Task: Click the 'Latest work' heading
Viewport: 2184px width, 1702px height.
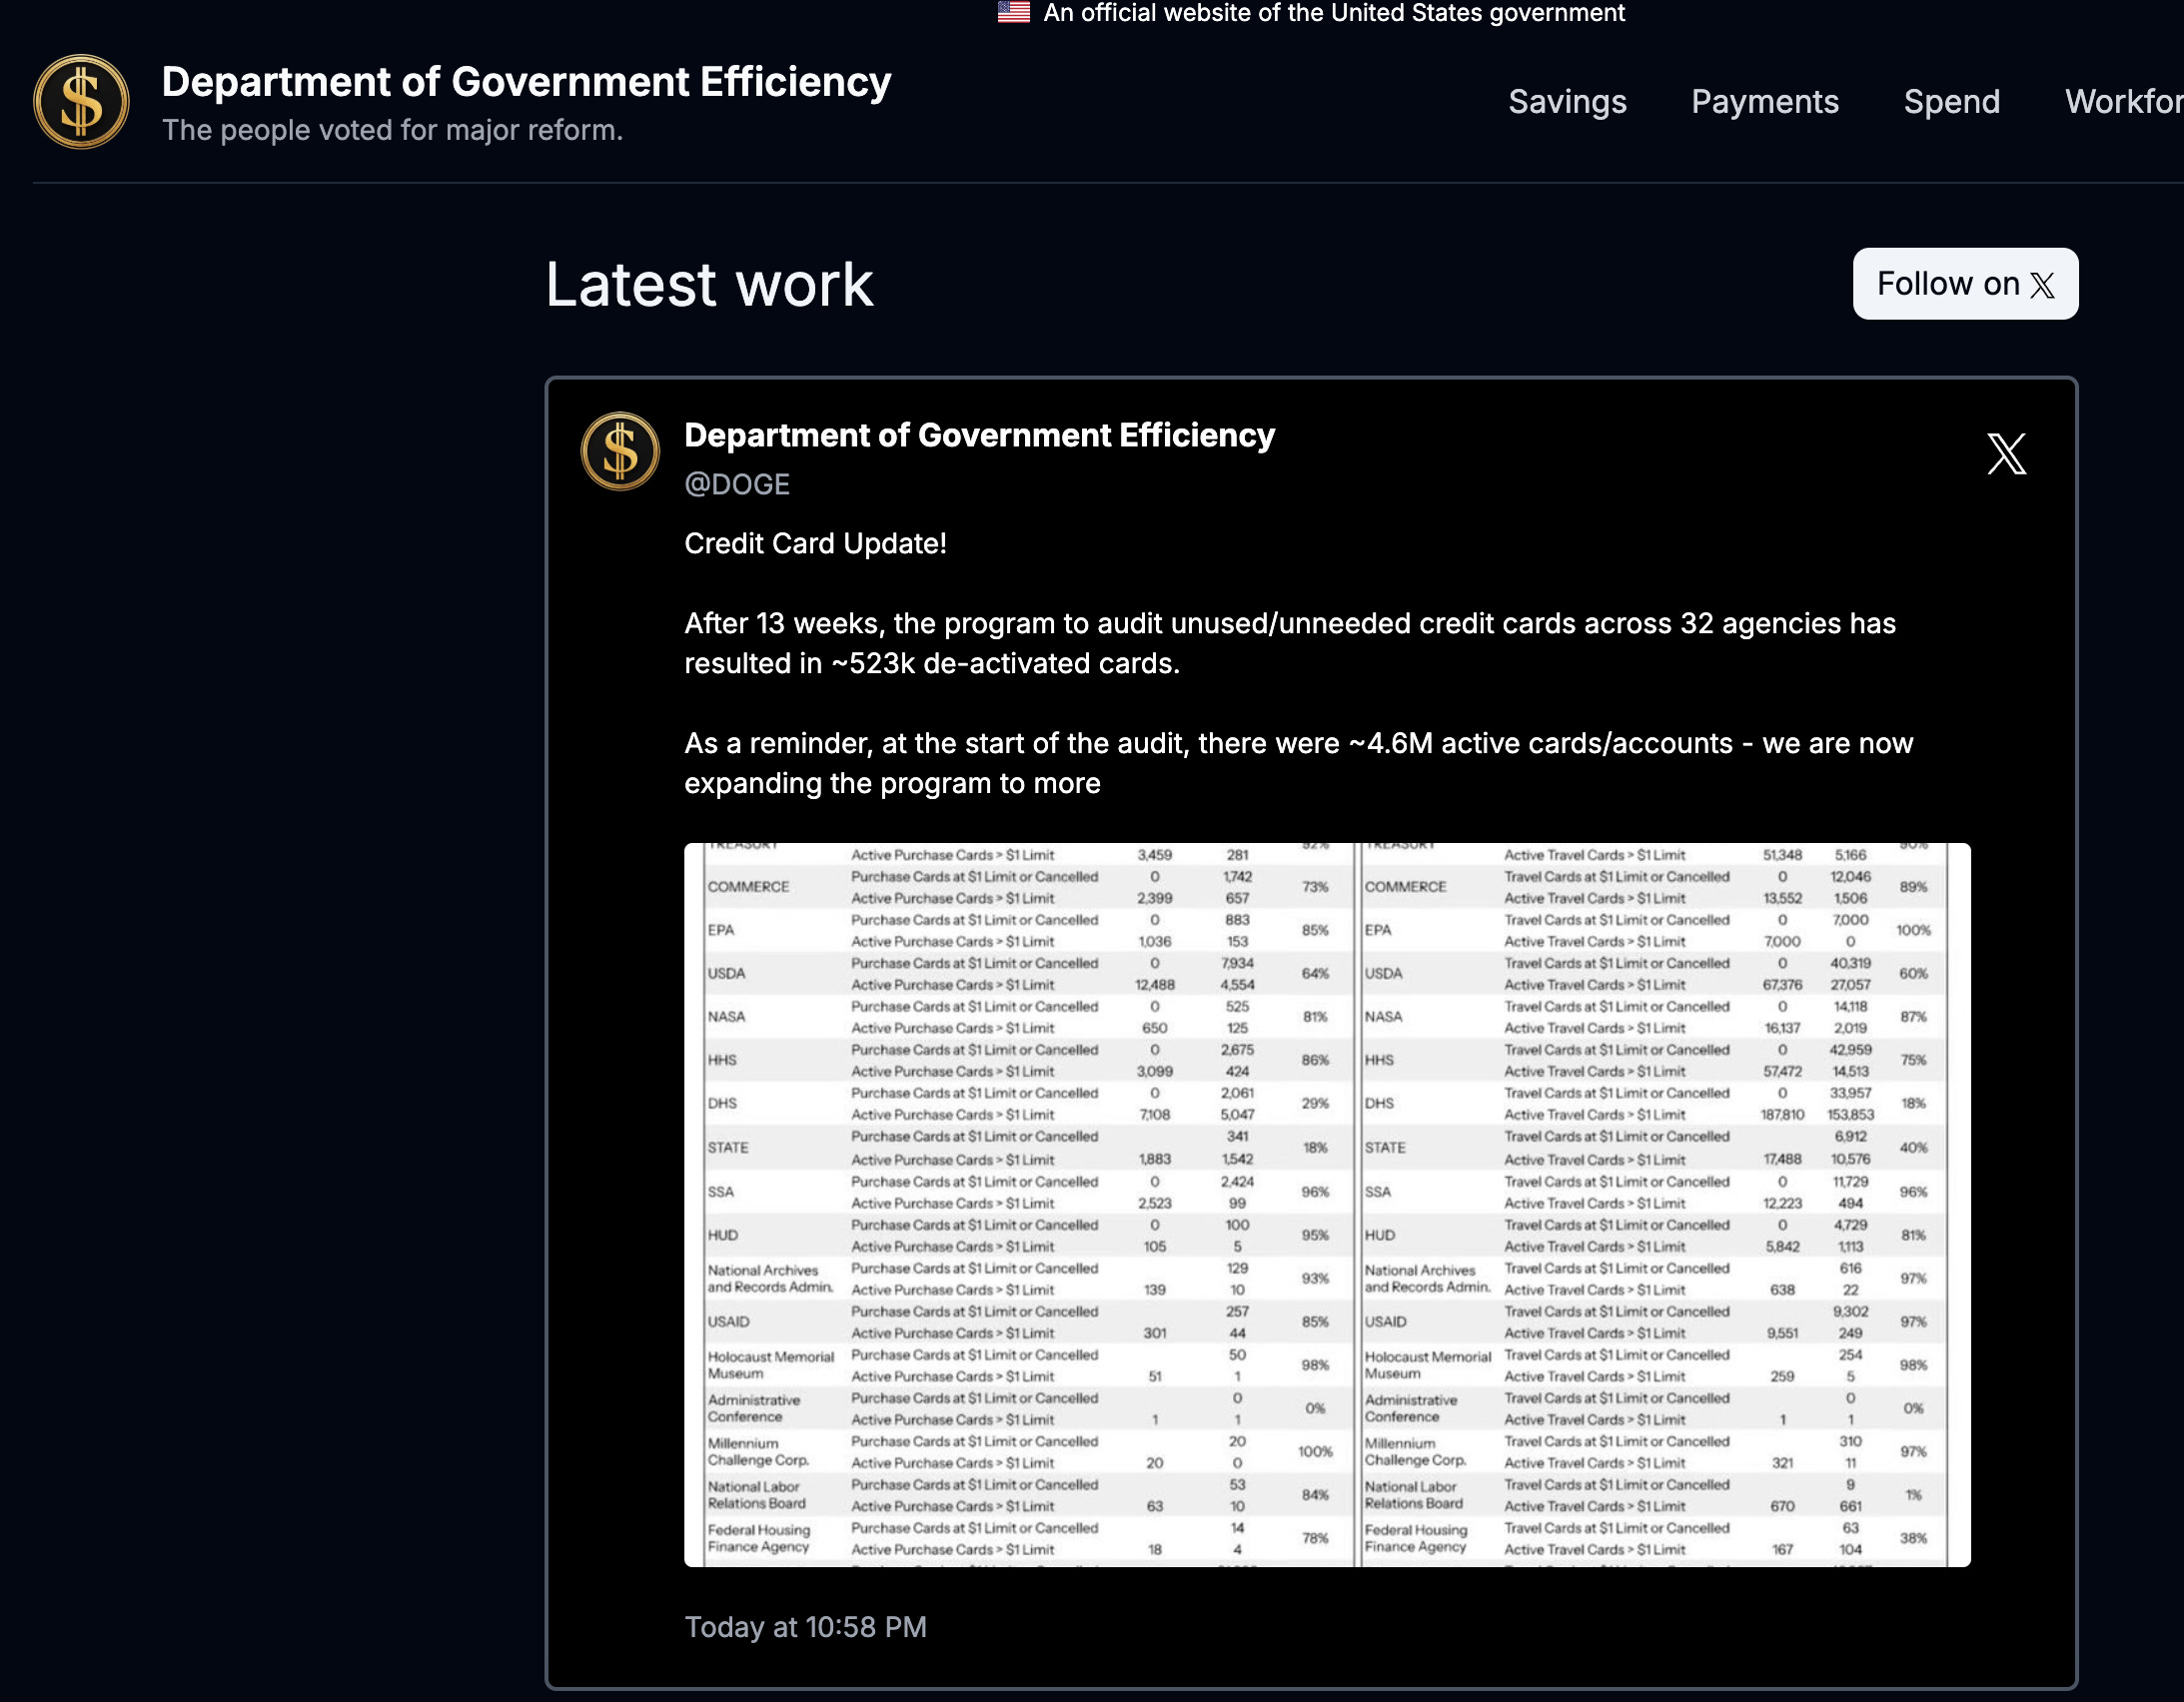Action: tap(709, 285)
